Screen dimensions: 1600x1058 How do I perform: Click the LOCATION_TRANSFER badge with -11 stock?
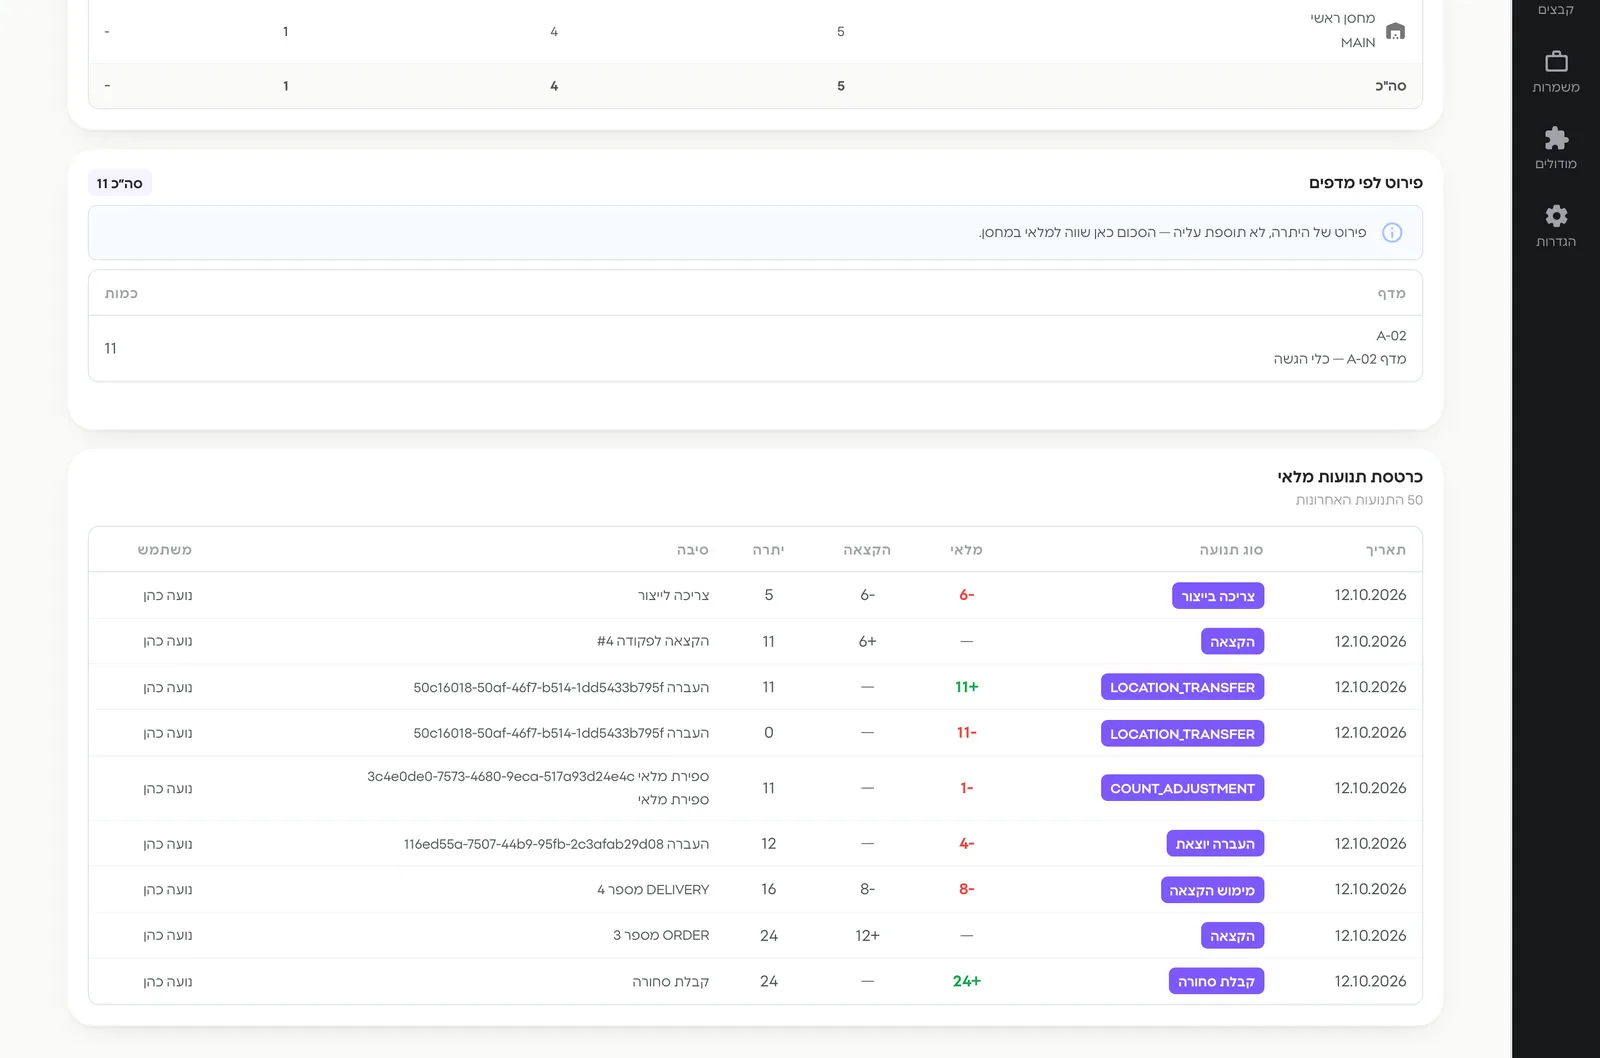click(x=1182, y=734)
